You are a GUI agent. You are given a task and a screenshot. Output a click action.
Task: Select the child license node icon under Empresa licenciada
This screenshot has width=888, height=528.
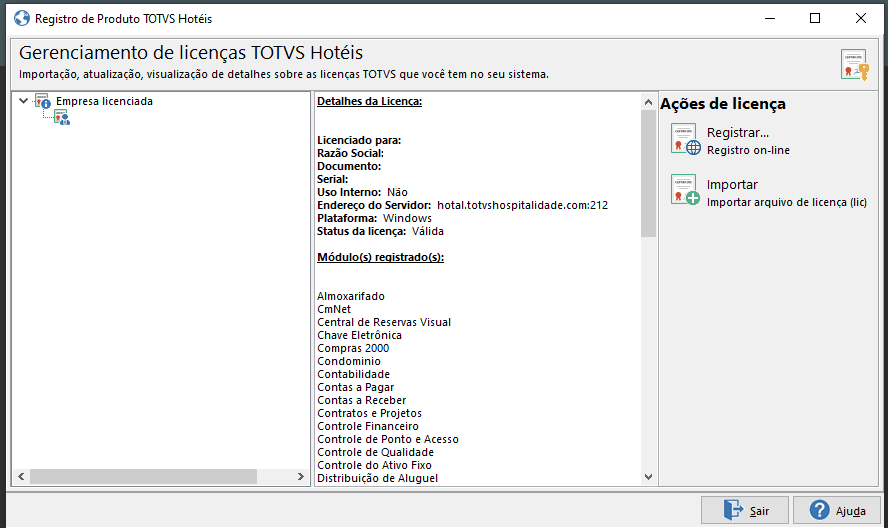[62, 117]
